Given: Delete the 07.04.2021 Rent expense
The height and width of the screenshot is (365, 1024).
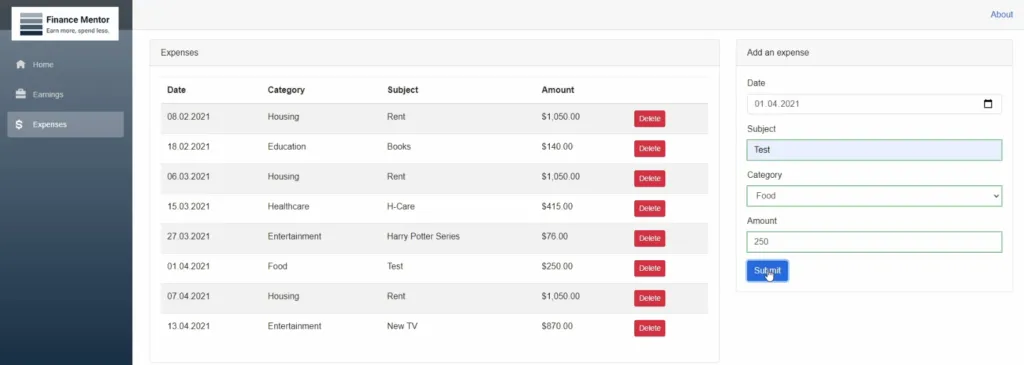Looking at the screenshot, I should [x=649, y=298].
